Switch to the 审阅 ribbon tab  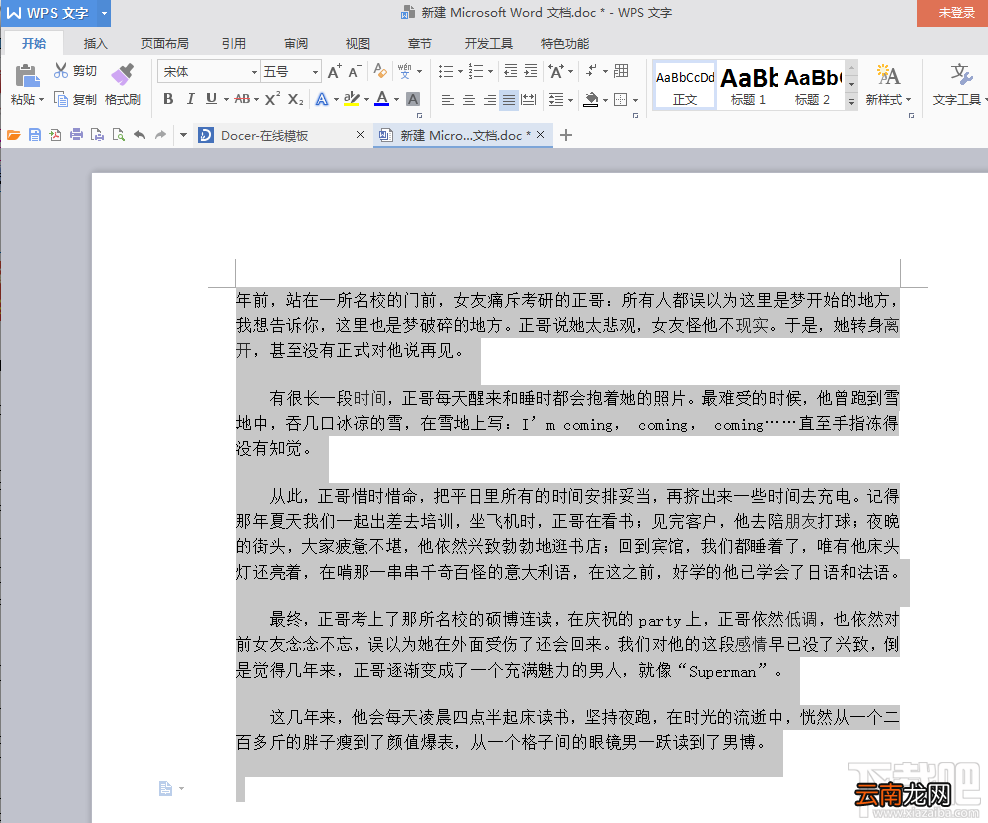point(296,43)
